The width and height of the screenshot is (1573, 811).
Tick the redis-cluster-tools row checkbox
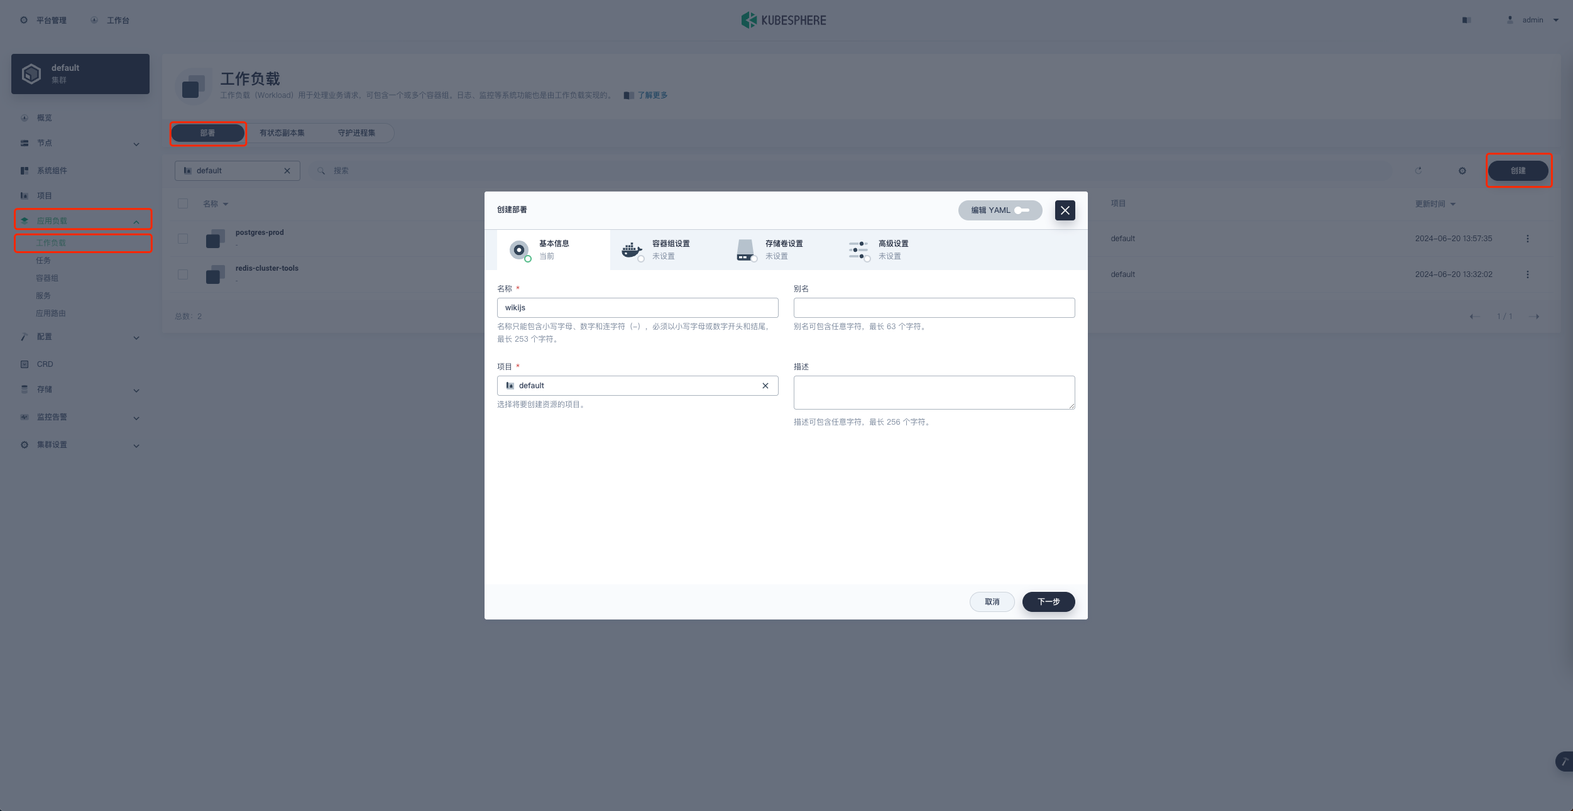[x=183, y=274]
